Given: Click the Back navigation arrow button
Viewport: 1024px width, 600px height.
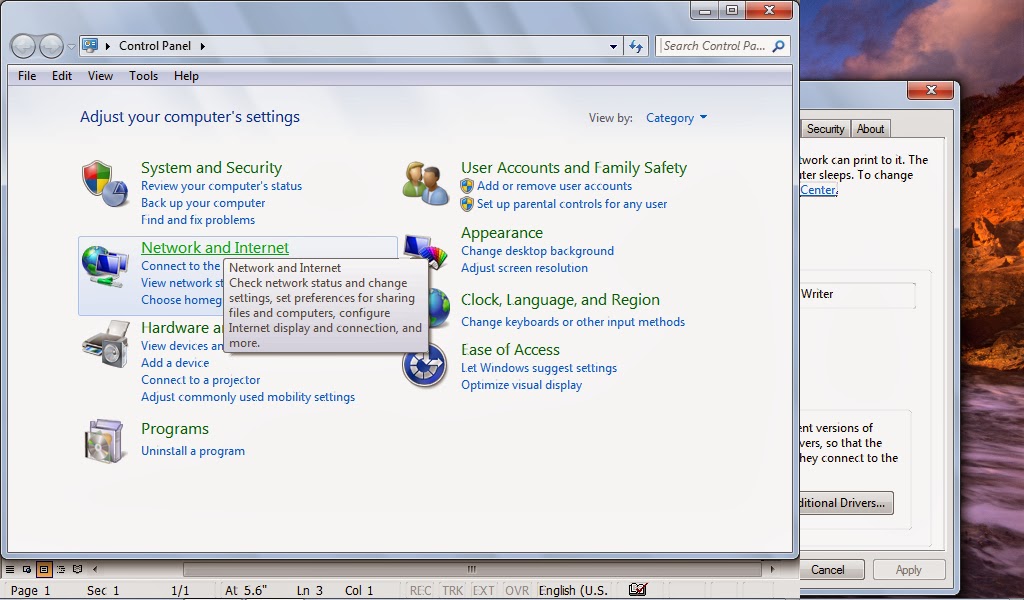Looking at the screenshot, I should click(x=23, y=46).
